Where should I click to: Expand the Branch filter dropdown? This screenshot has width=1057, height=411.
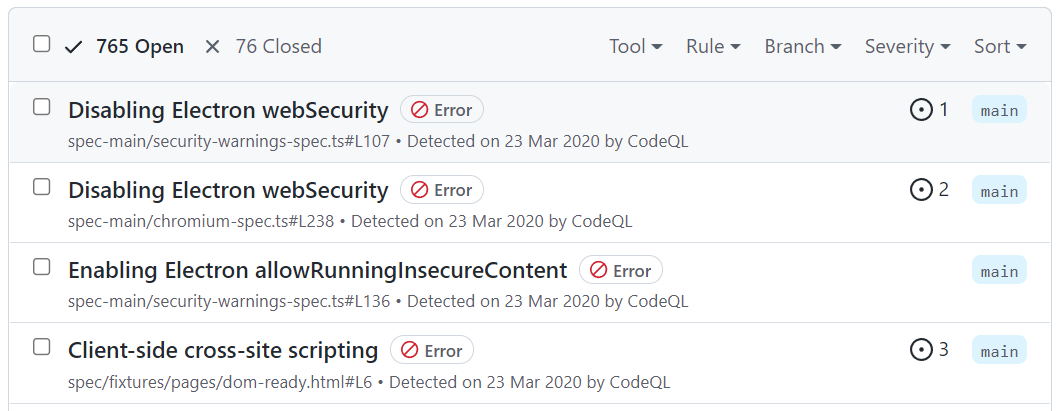803,46
